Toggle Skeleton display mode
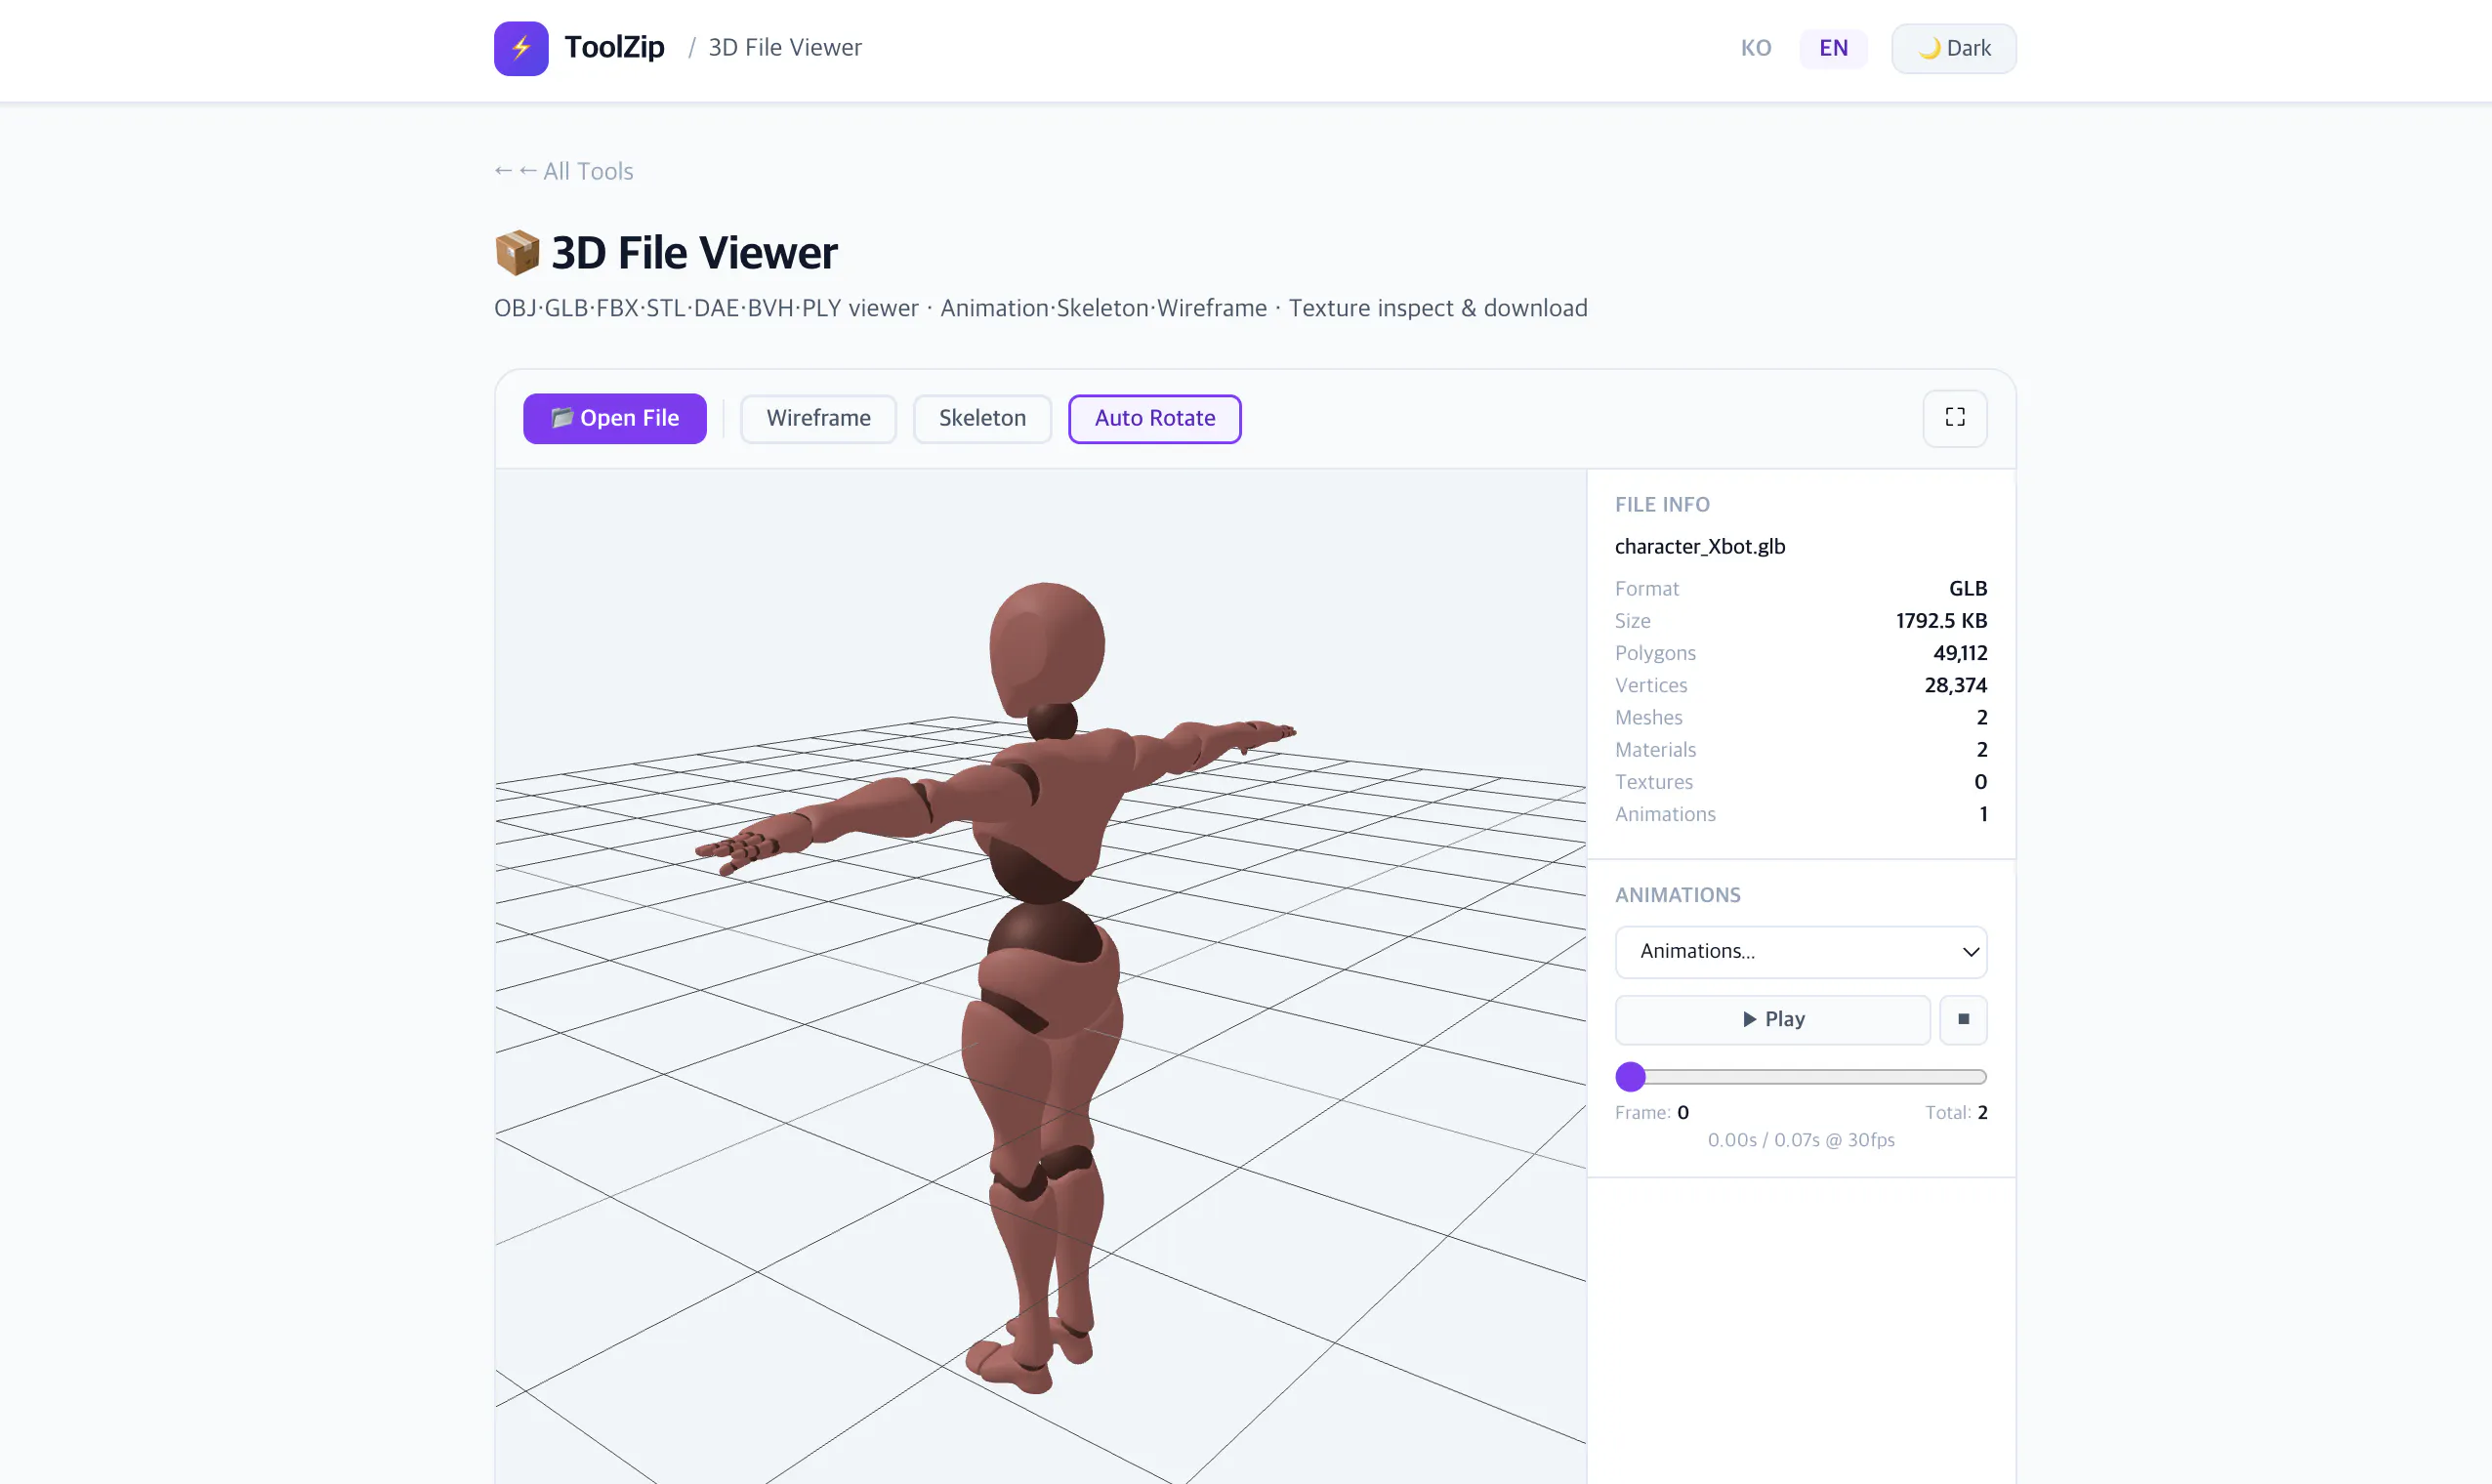This screenshot has height=1484, width=2492. point(982,418)
